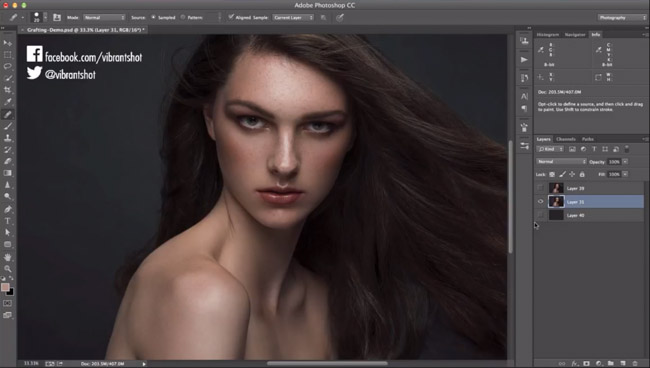
Task: Select the Lasso tool
Action: pyautogui.click(x=7, y=66)
